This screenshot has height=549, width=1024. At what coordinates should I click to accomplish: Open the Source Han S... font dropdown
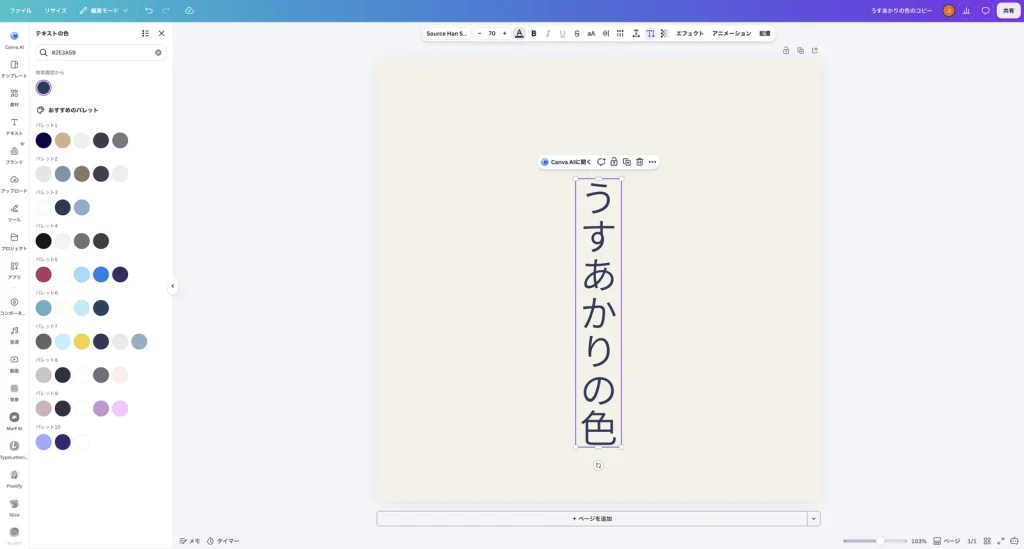[447, 33]
